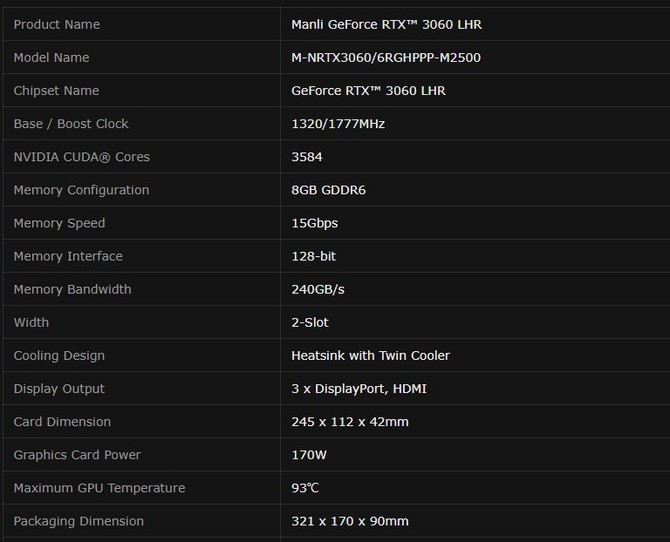670x542 pixels.
Task: Click the 'Cooling Design' label
Action: [x=59, y=356]
